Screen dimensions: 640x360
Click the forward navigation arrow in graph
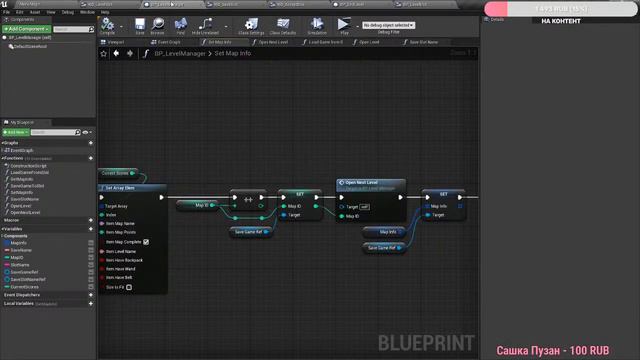pos(130,53)
